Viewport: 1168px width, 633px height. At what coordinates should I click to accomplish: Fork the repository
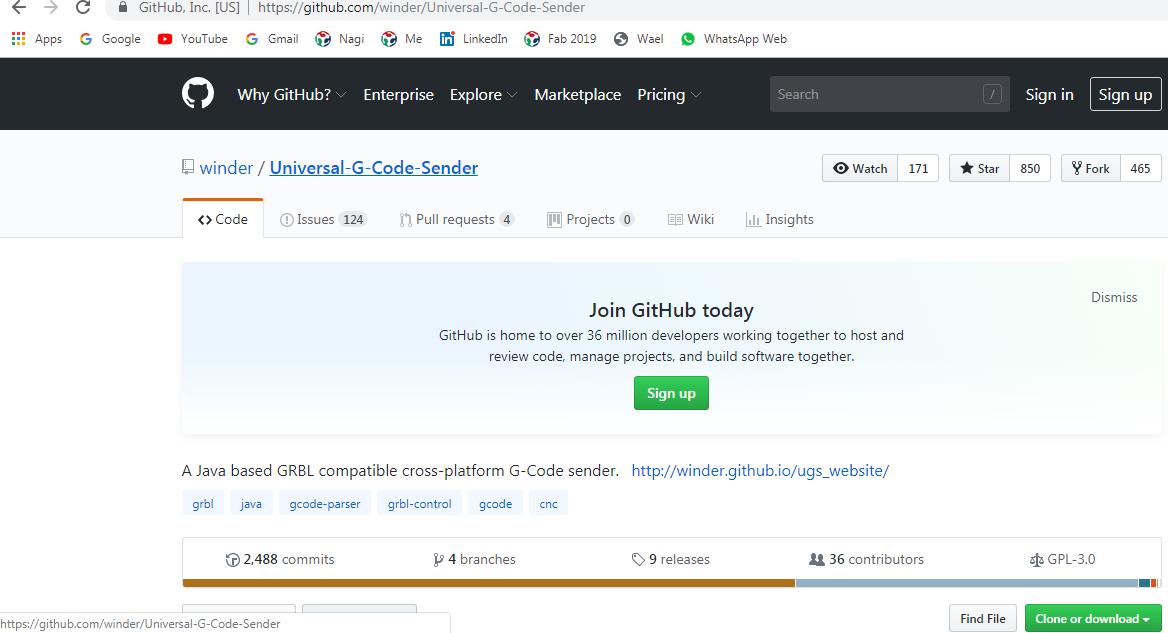pyautogui.click(x=1090, y=168)
